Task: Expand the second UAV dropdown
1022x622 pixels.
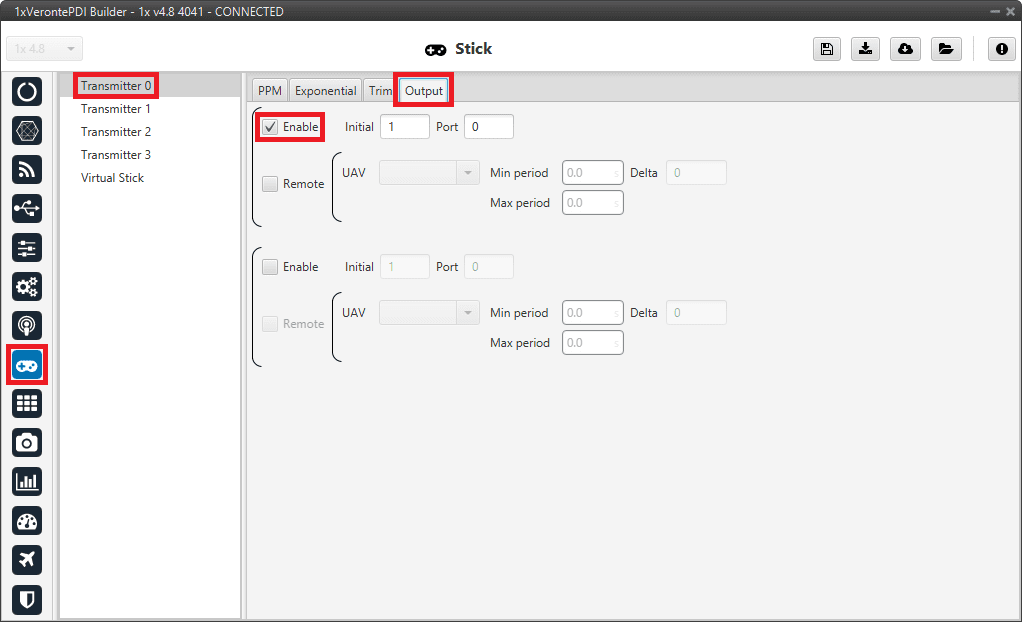Action: pyautogui.click(x=430, y=313)
